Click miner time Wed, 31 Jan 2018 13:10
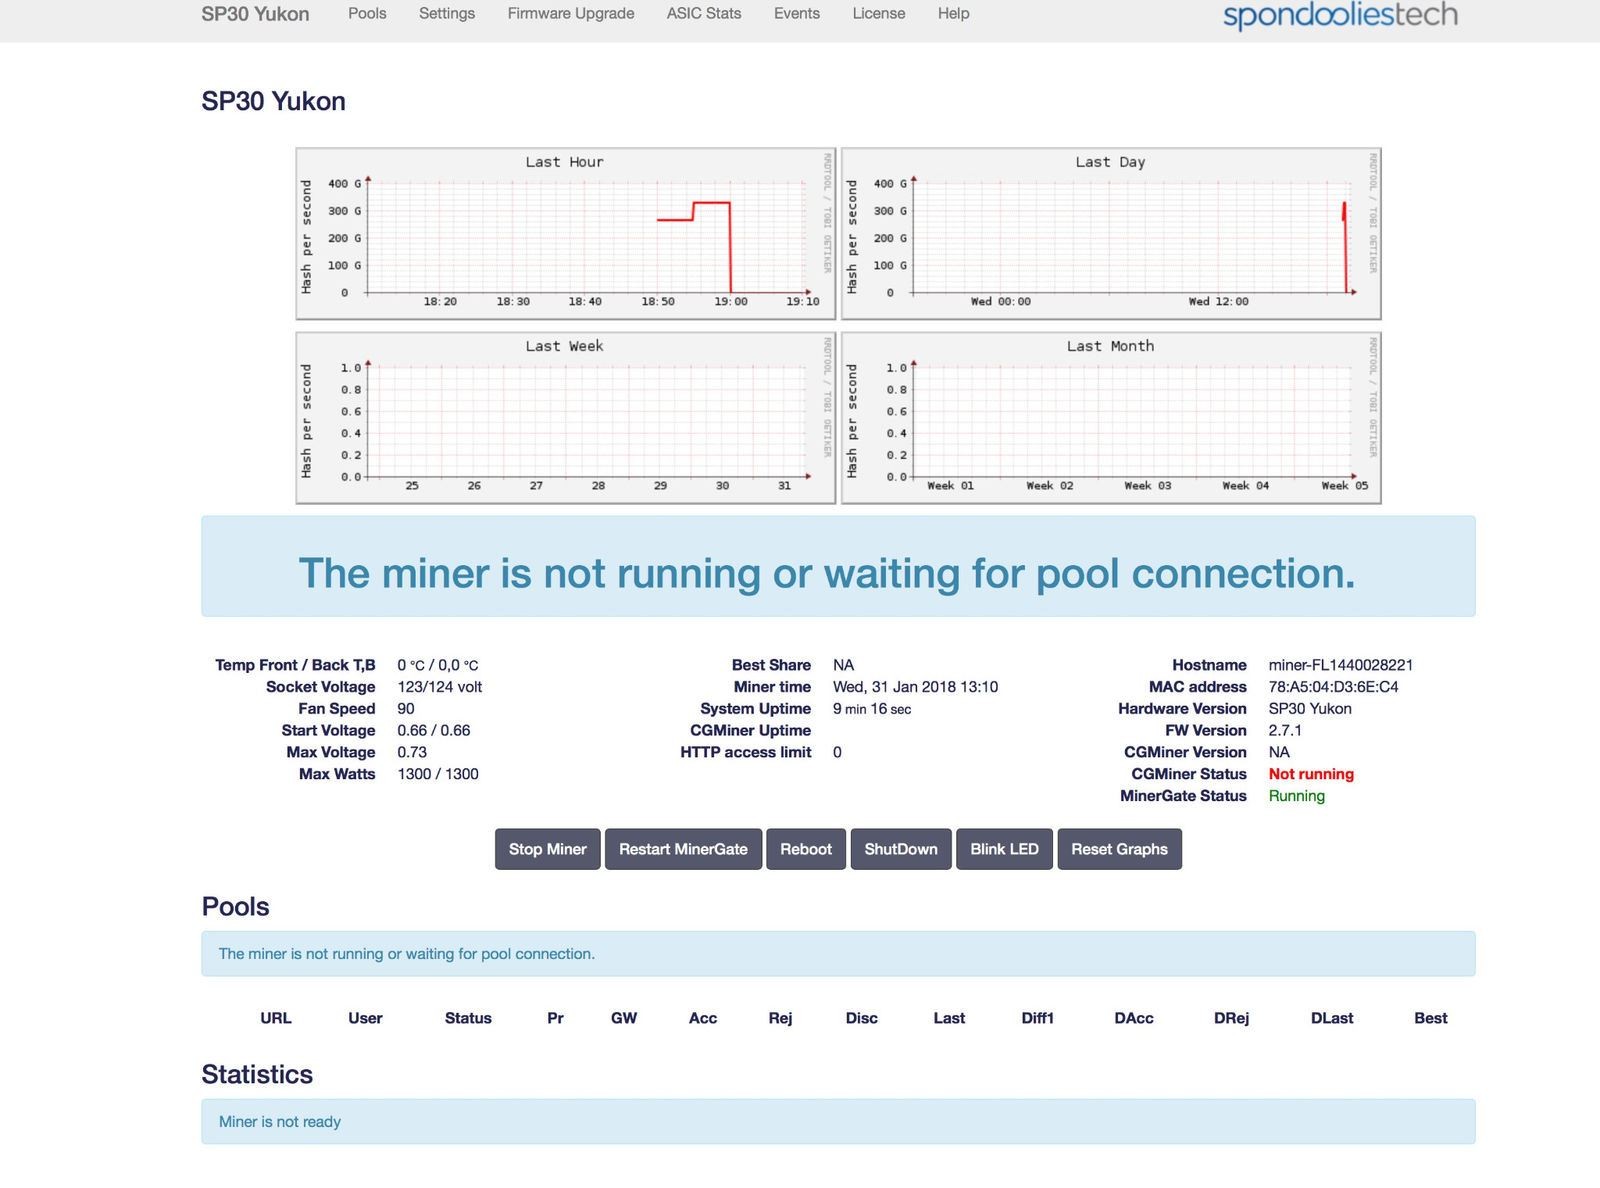This screenshot has height=1188, width=1600. tap(915, 687)
